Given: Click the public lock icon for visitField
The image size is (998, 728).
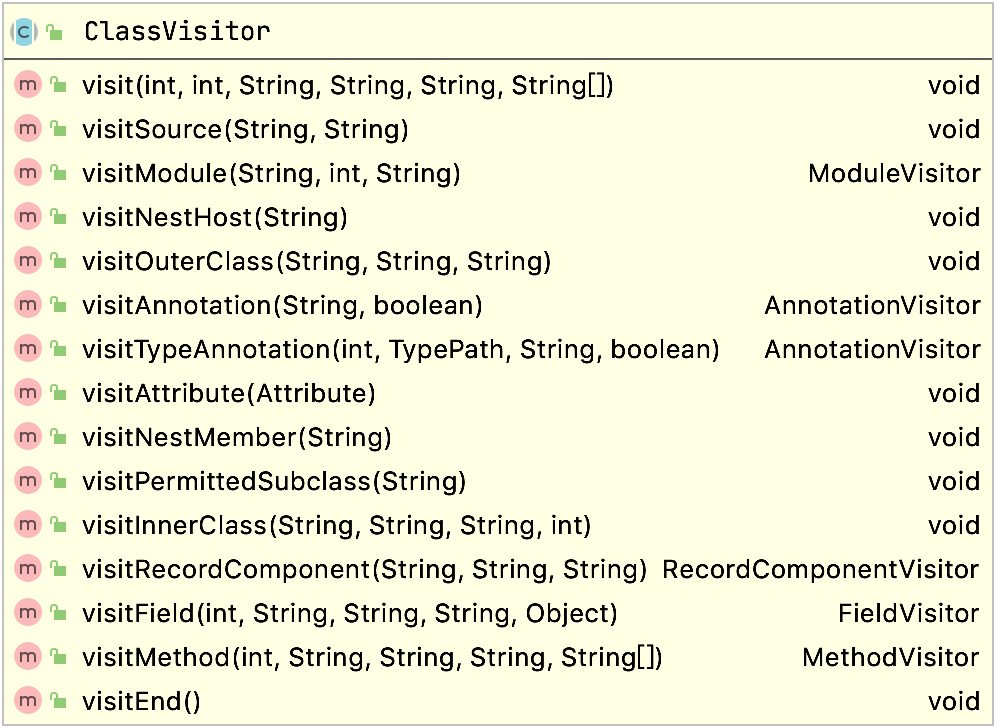Looking at the screenshot, I should [x=59, y=613].
